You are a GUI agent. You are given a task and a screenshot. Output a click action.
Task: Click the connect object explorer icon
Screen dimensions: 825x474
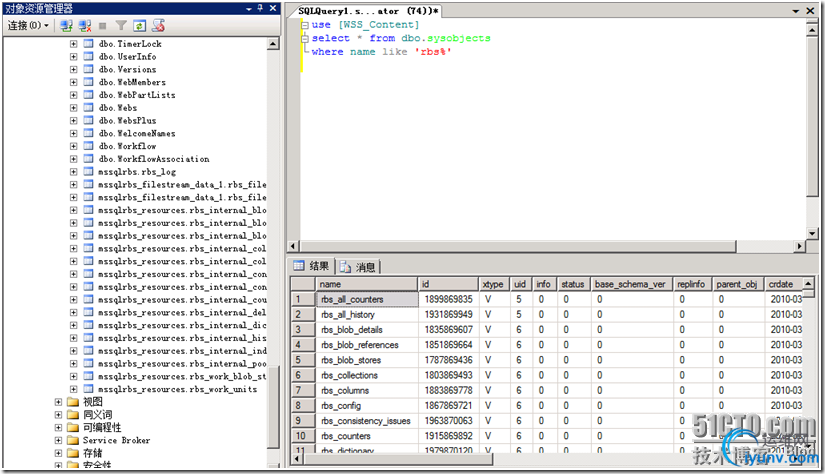coord(66,25)
